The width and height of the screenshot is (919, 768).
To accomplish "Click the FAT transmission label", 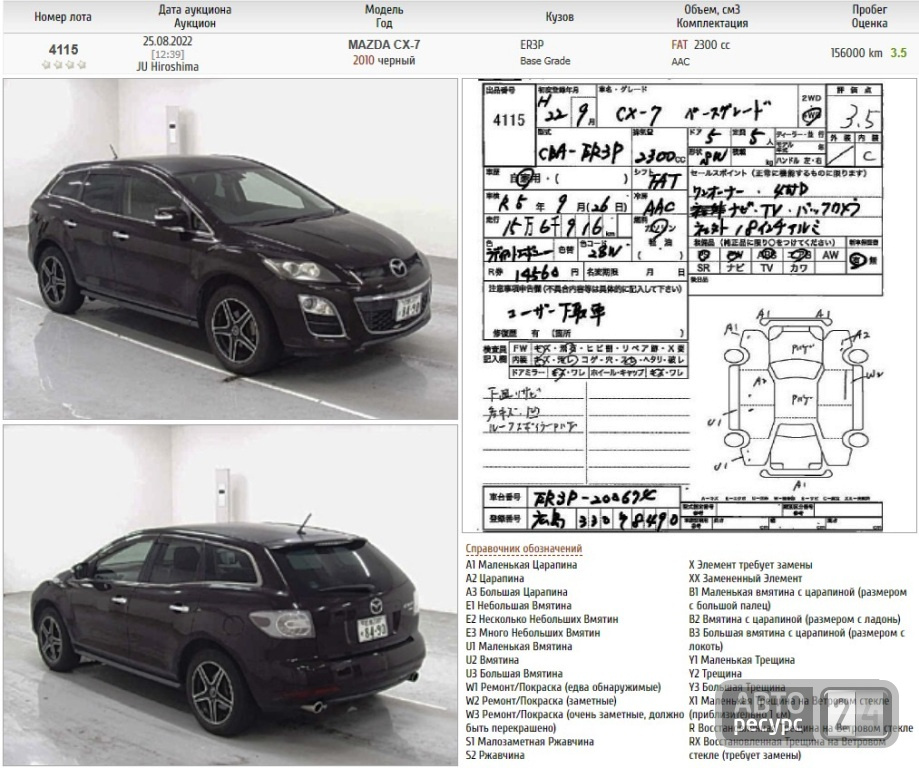I will click(x=679, y=45).
